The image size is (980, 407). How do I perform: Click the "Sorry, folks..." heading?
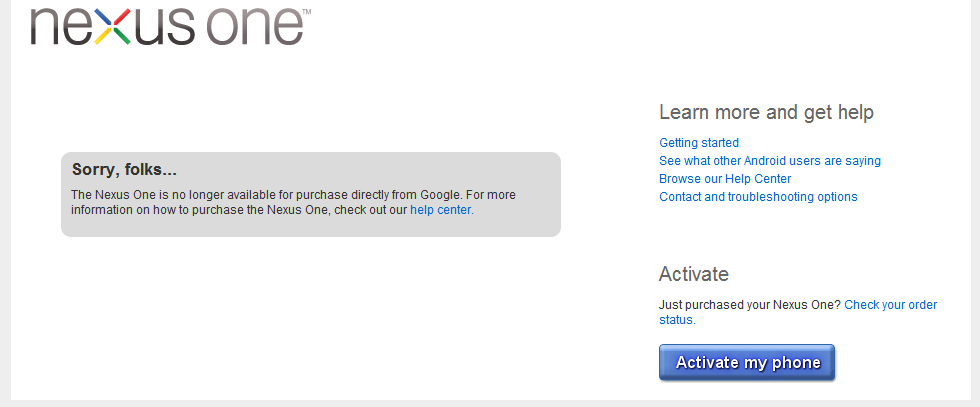pyautogui.click(x=124, y=169)
